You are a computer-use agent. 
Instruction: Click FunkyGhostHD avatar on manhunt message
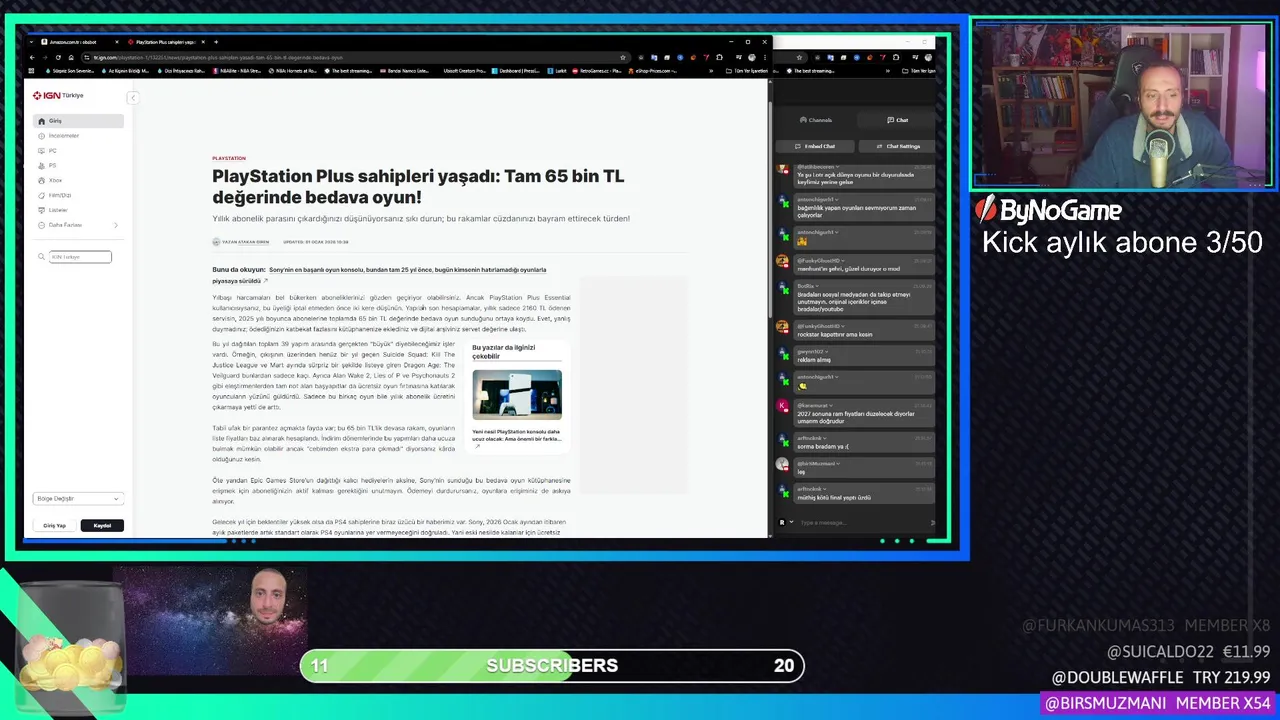point(782,262)
